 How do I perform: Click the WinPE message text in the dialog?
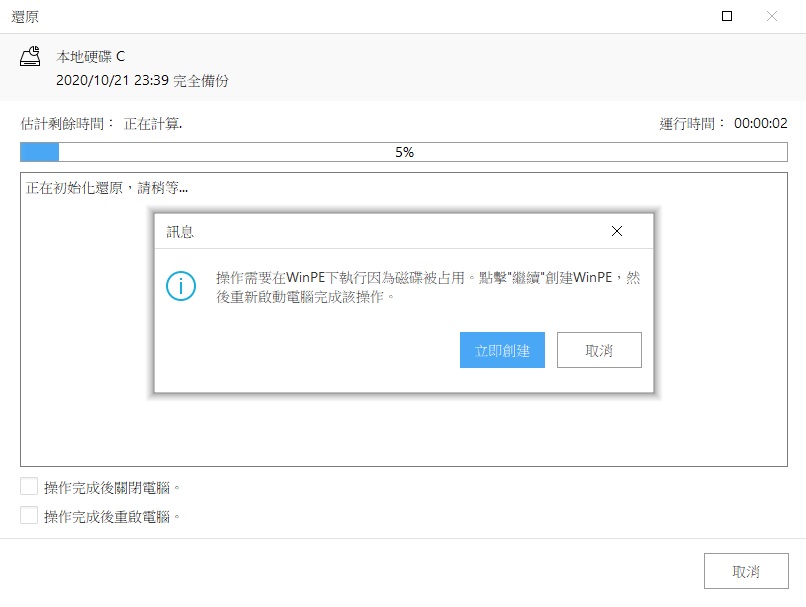tap(428, 287)
